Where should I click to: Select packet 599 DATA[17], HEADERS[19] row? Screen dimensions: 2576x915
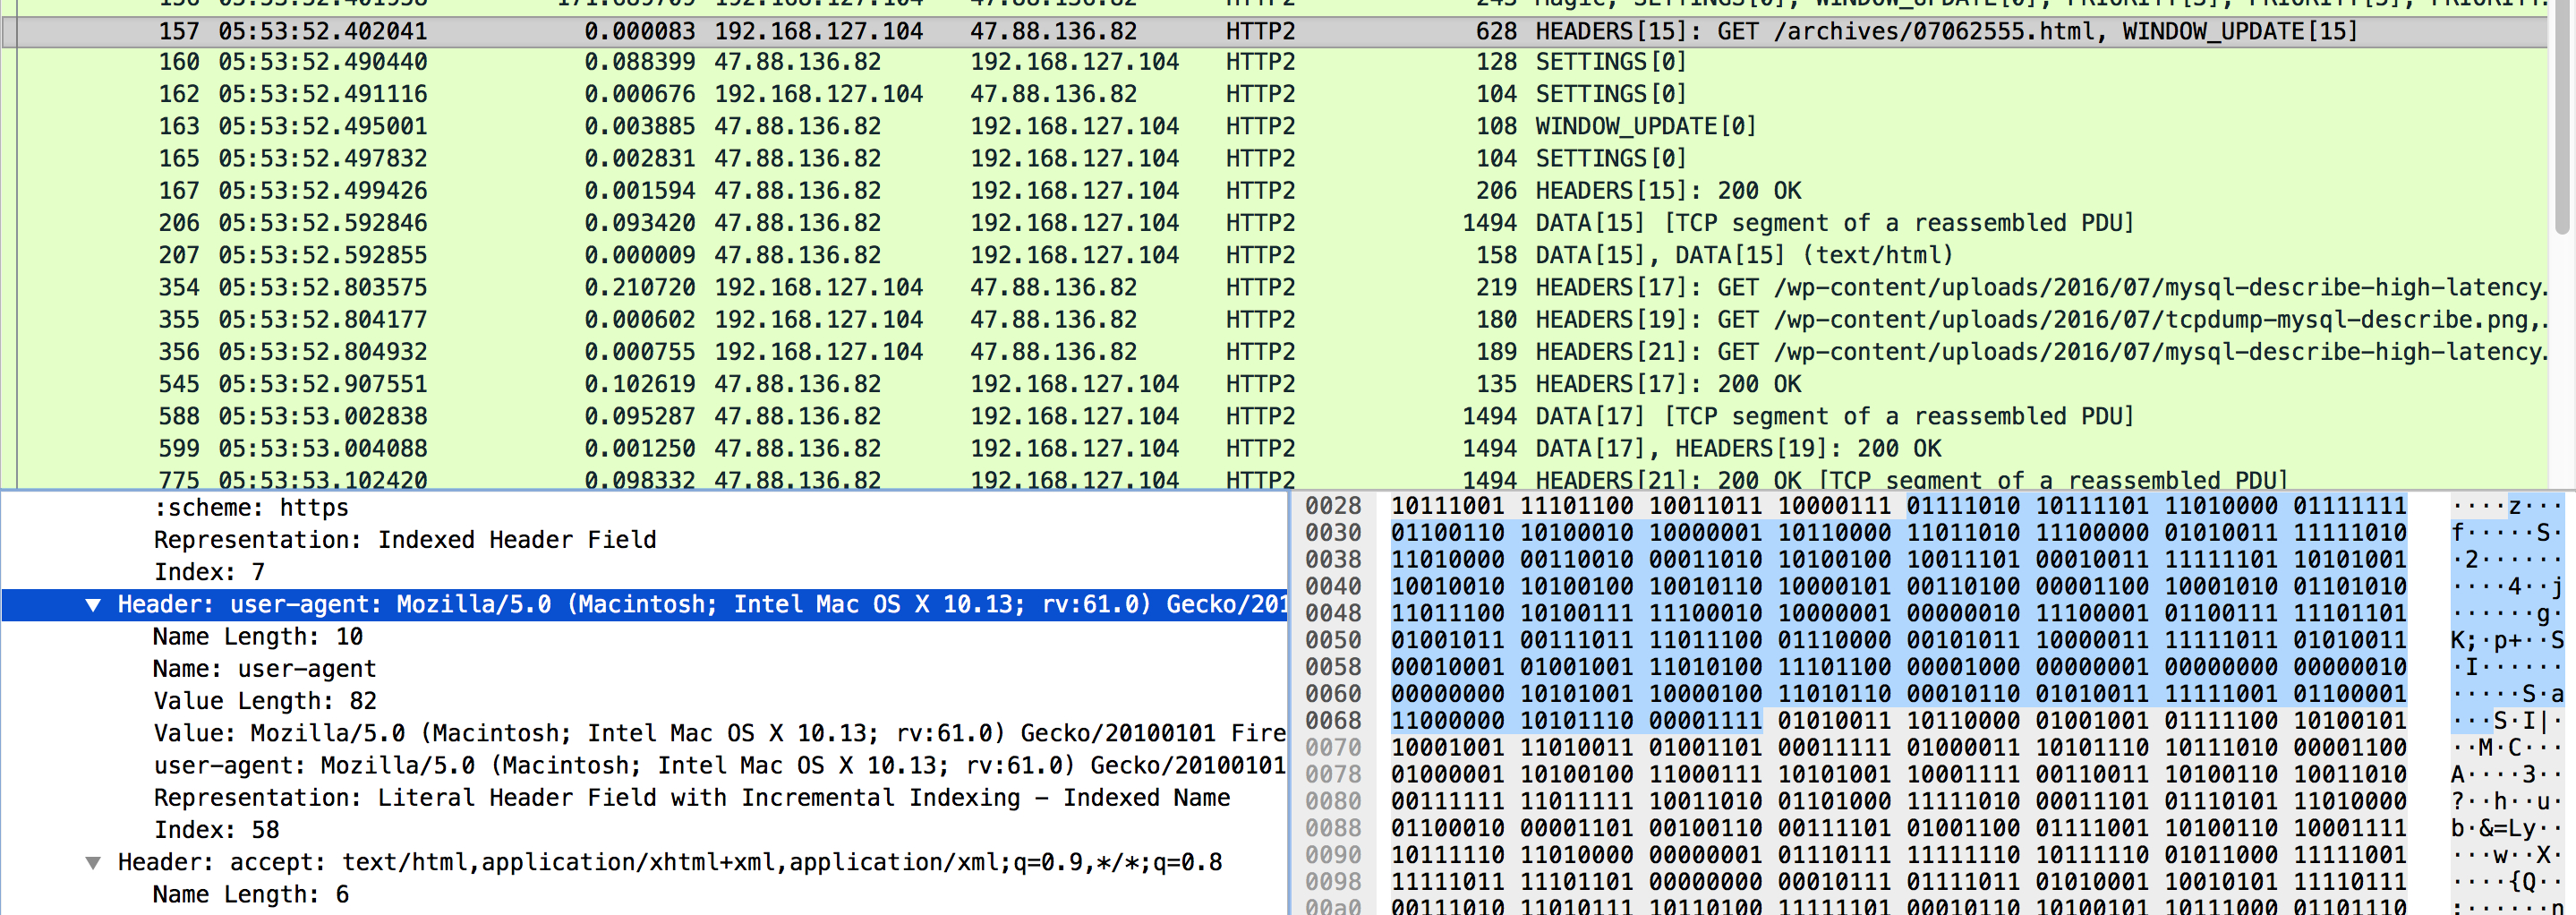[x=1274, y=448]
